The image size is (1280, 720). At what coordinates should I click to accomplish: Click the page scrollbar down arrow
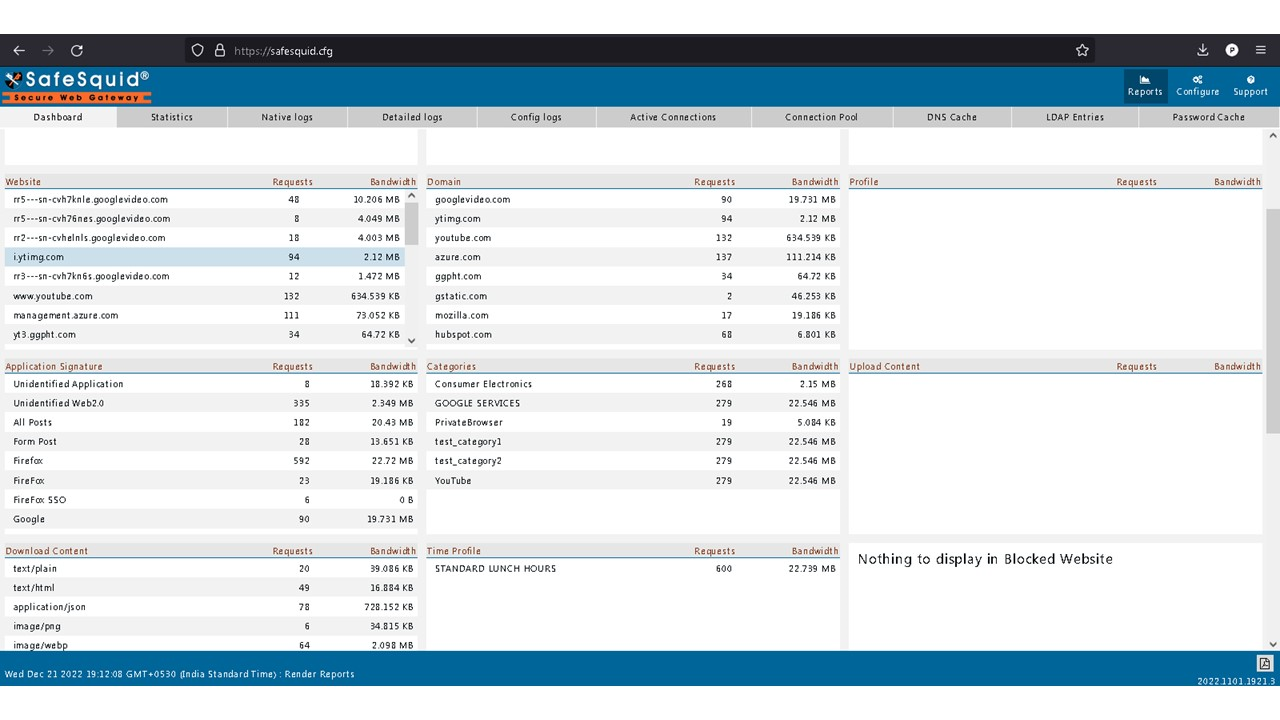[1272, 644]
